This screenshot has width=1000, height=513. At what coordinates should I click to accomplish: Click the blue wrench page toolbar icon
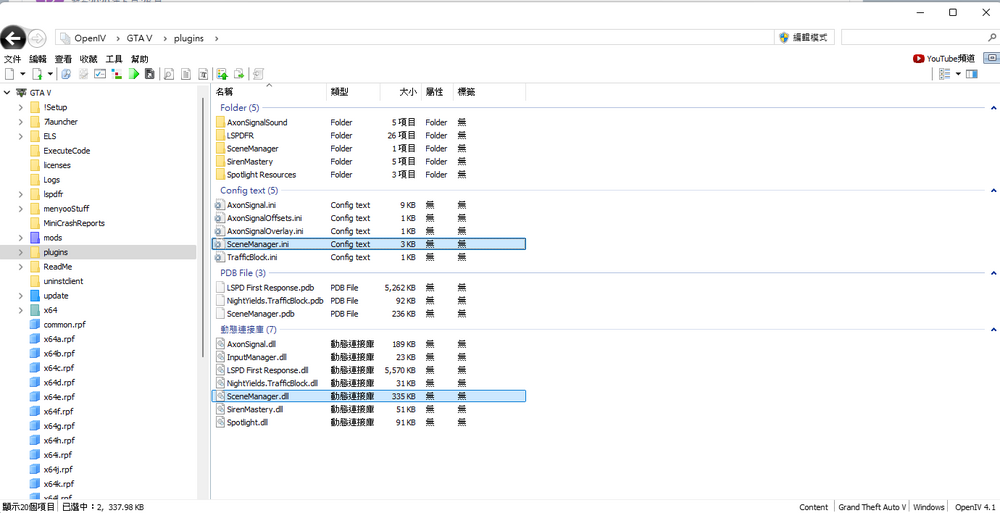(x=66, y=74)
